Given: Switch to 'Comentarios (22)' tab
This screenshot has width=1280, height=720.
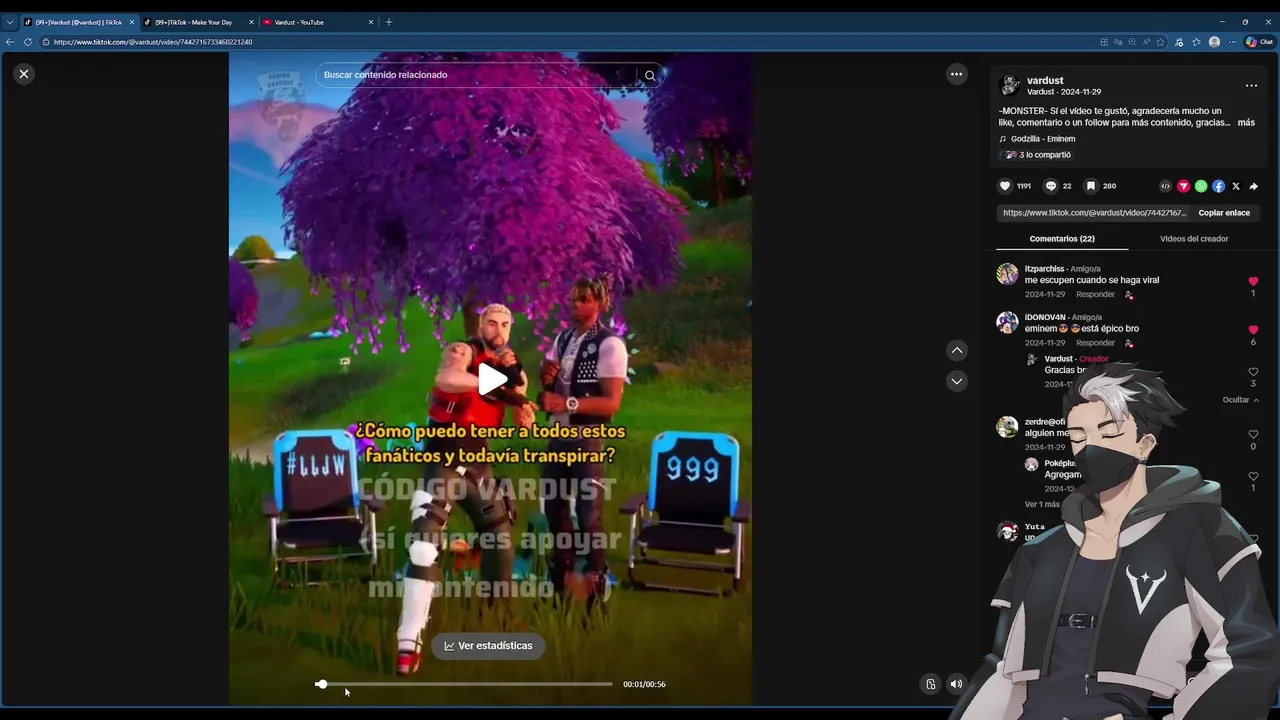Looking at the screenshot, I should pos(1062,239).
